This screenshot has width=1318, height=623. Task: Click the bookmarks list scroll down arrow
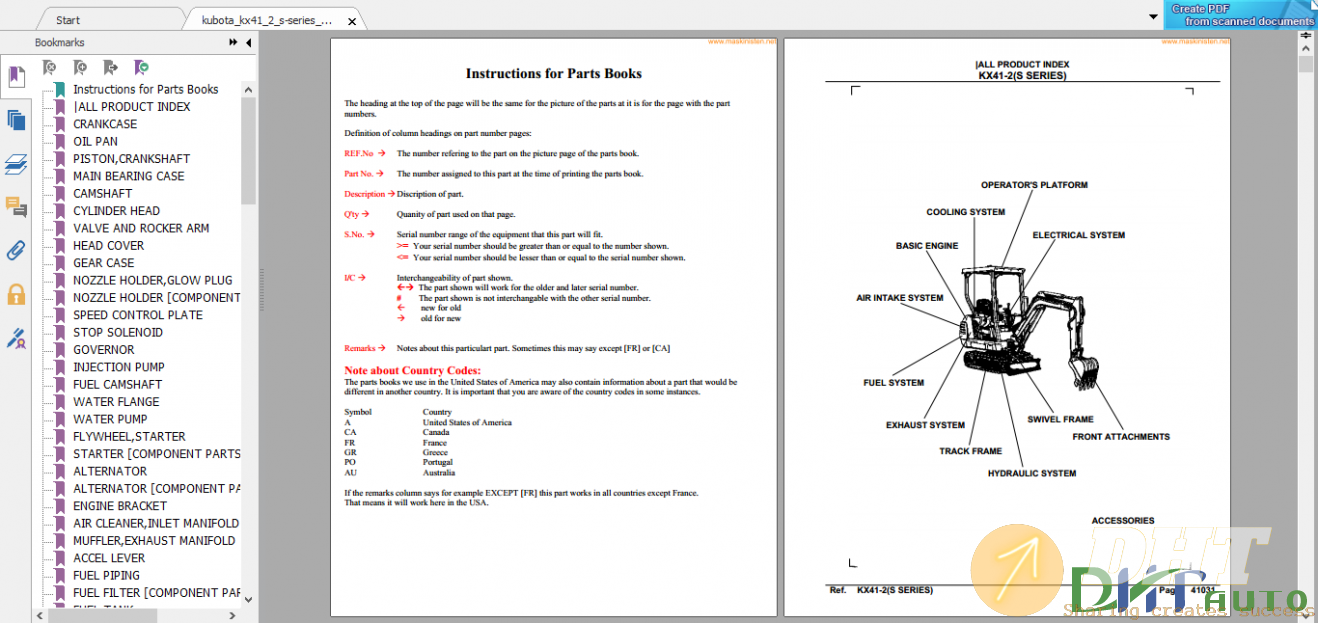248,600
